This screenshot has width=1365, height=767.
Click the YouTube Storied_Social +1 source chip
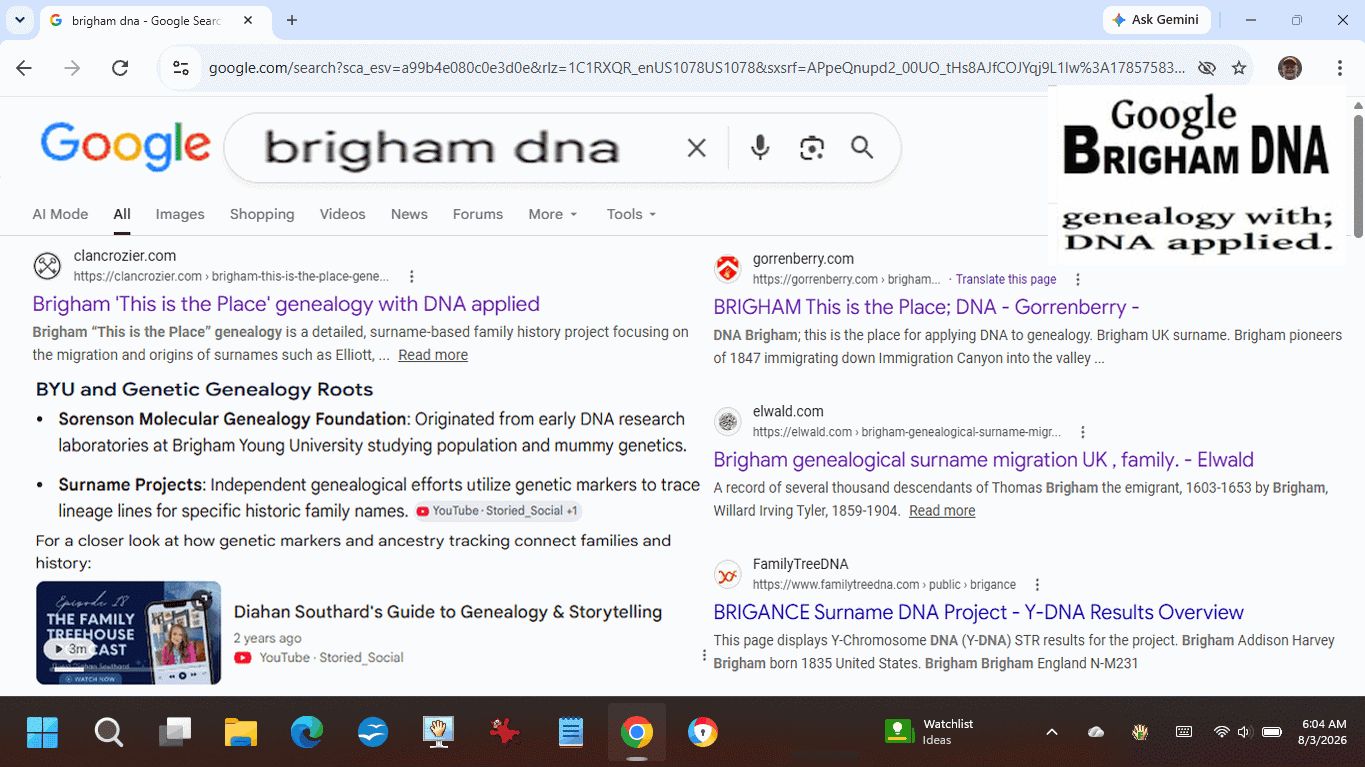(497, 511)
